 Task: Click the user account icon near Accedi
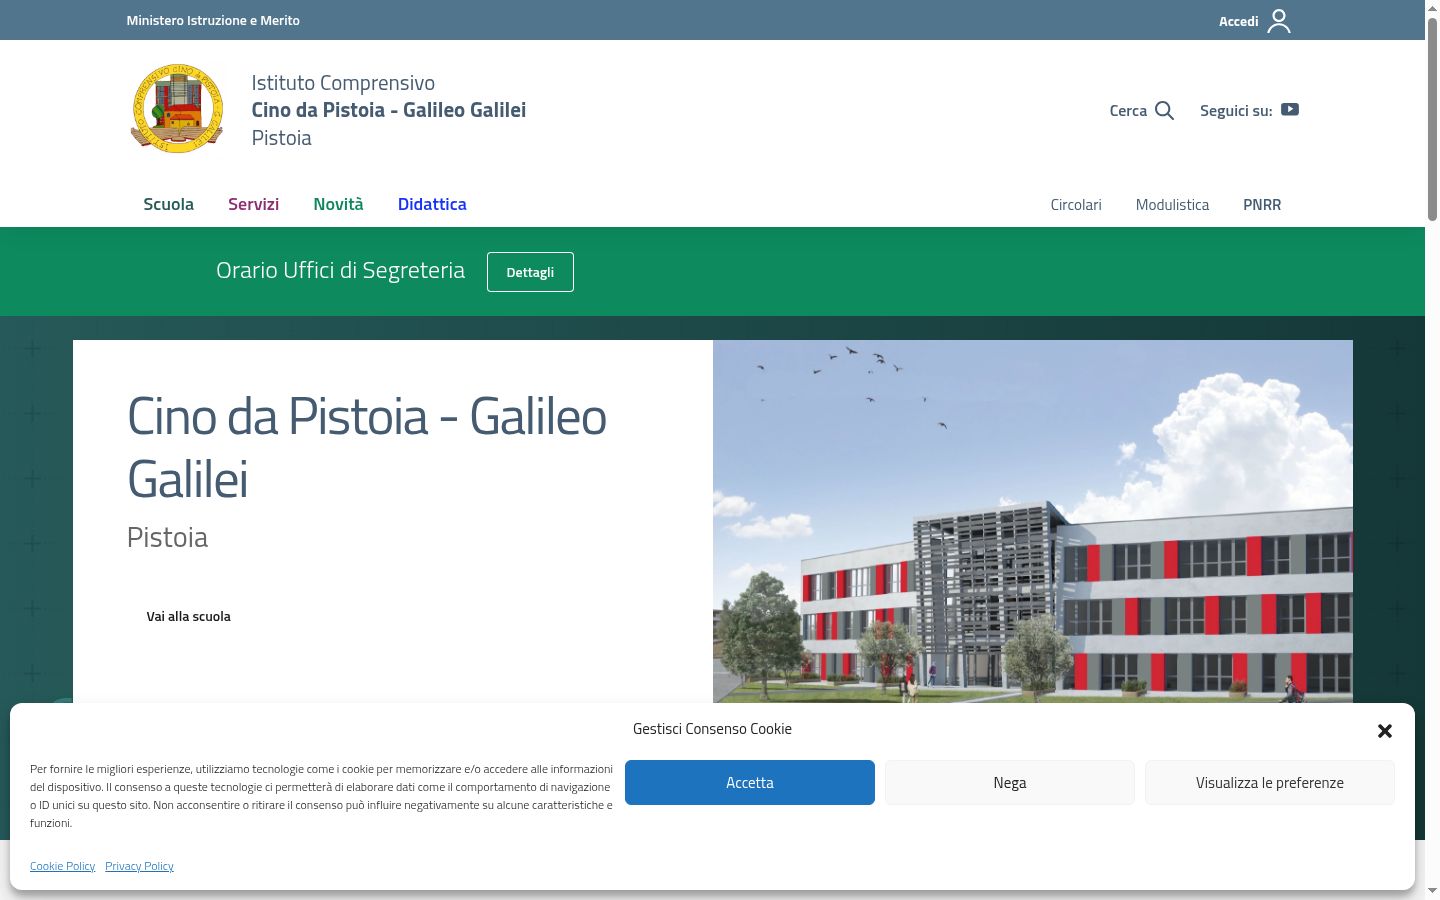click(1279, 21)
